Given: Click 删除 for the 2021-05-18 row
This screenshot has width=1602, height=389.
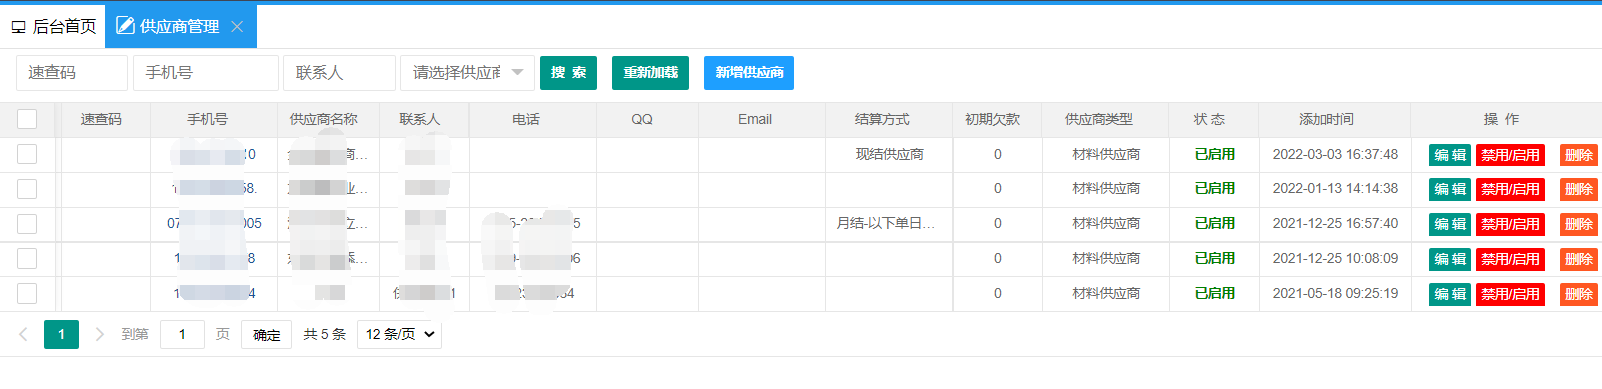Looking at the screenshot, I should point(1579,294).
